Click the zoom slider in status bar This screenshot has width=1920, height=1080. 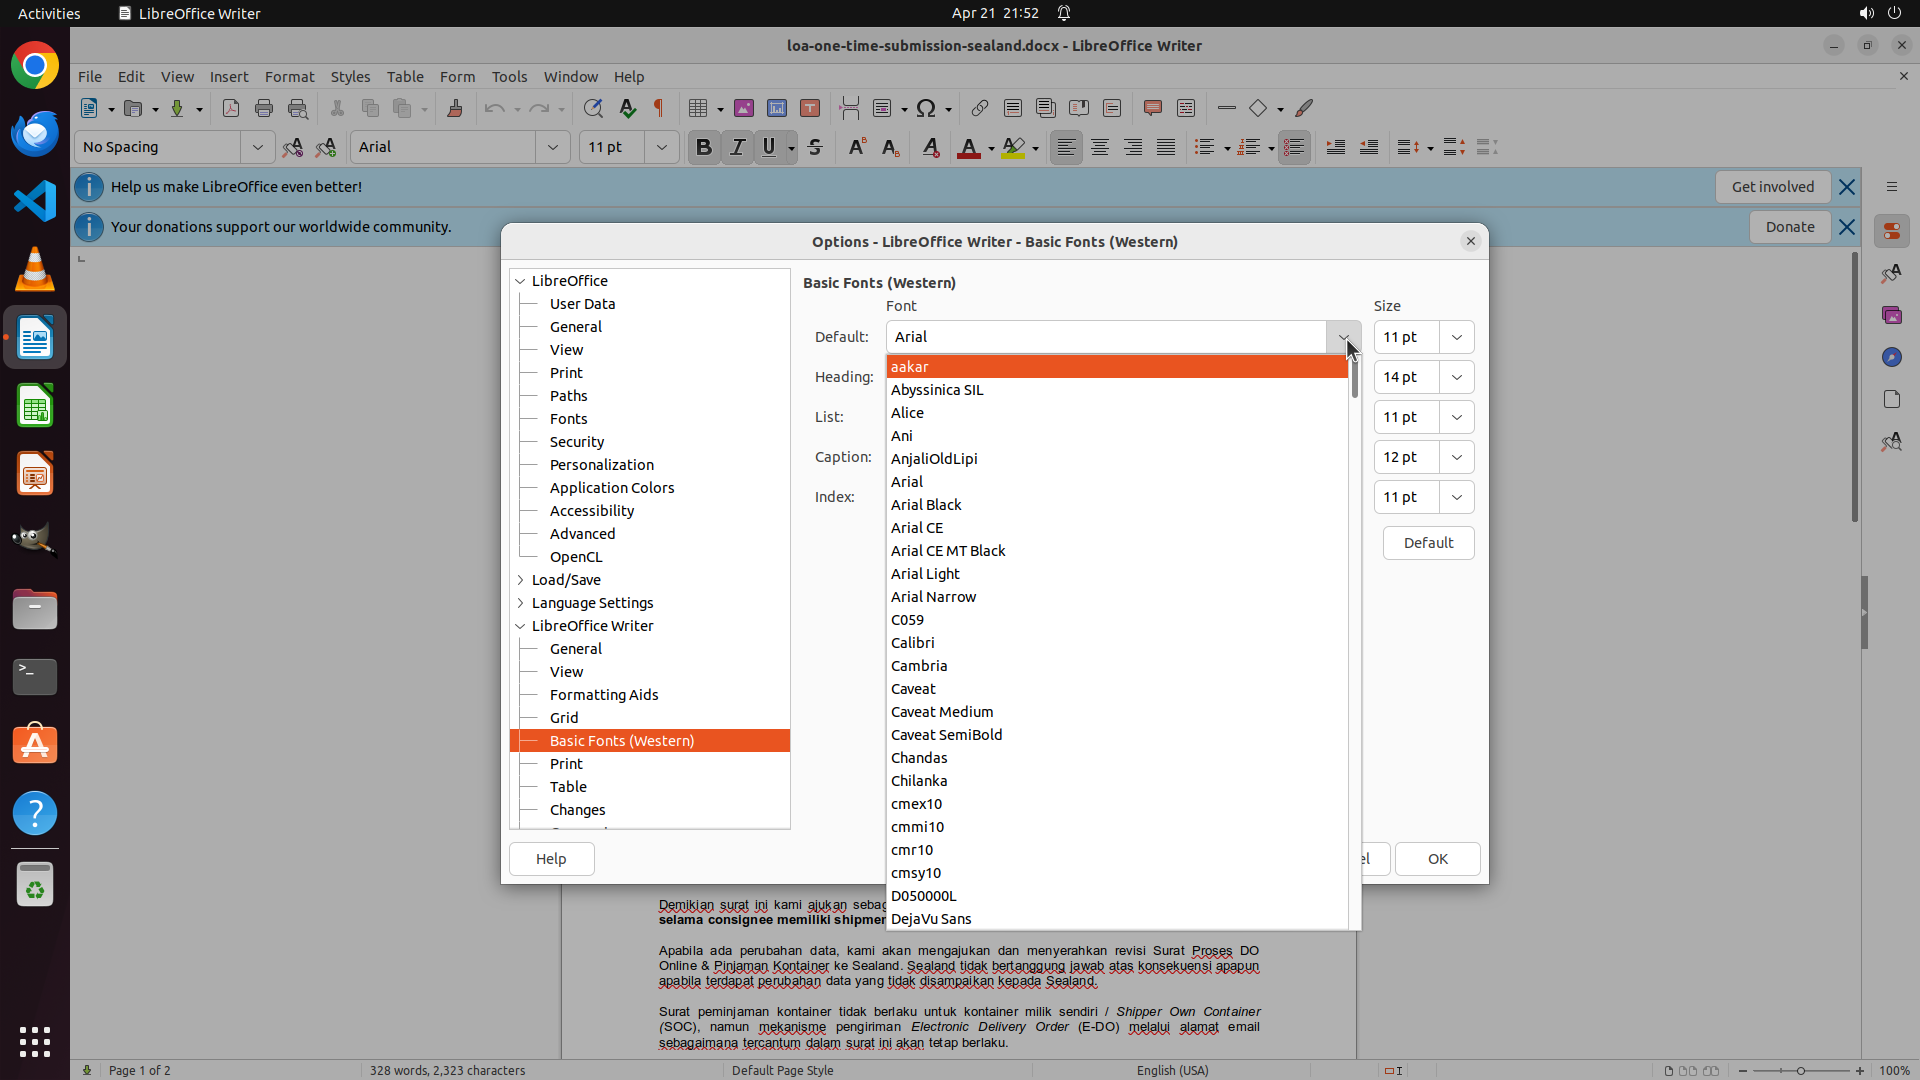1800,1070
